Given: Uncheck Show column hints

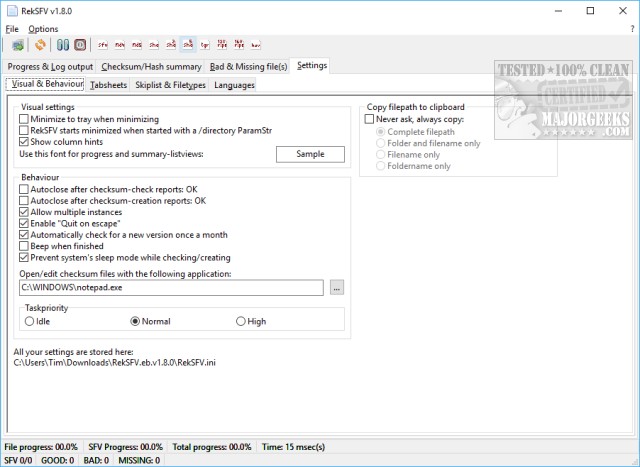Looking at the screenshot, I should pos(24,142).
